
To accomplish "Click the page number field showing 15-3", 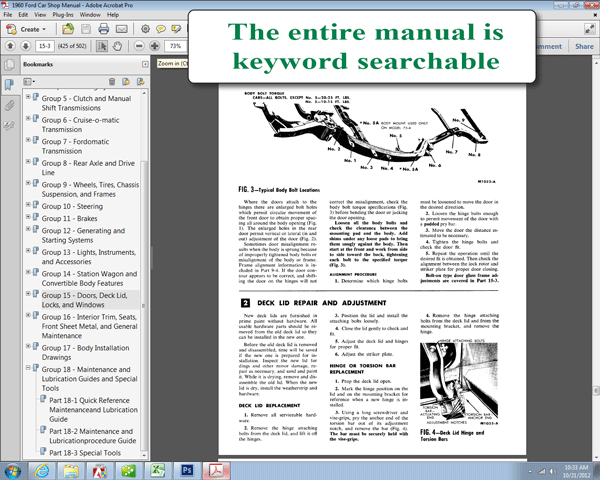I will pyautogui.click(x=44, y=46).
